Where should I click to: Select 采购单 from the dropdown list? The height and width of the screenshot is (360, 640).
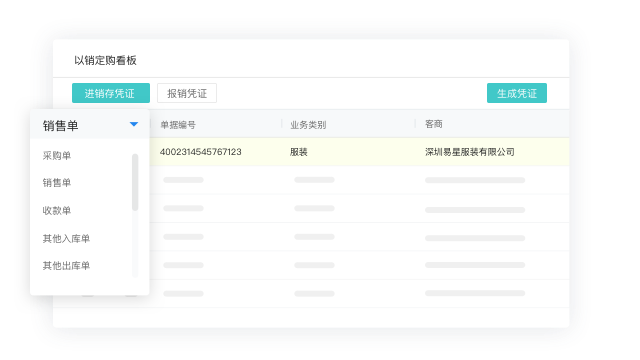coord(57,156)
